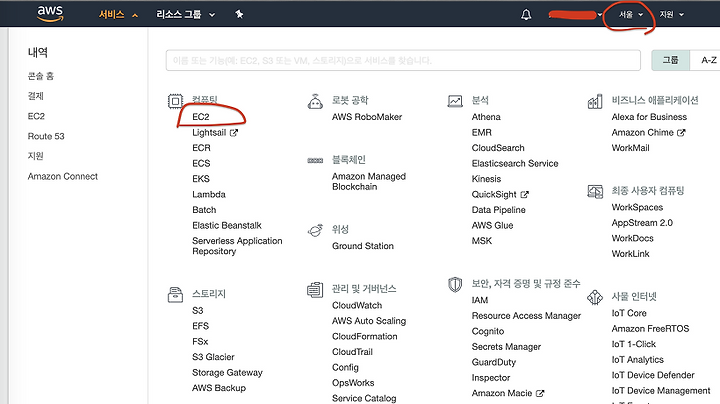Screen dimensions: 720x404
Task: Click the Satellite category icon
Action: (315, 230)
